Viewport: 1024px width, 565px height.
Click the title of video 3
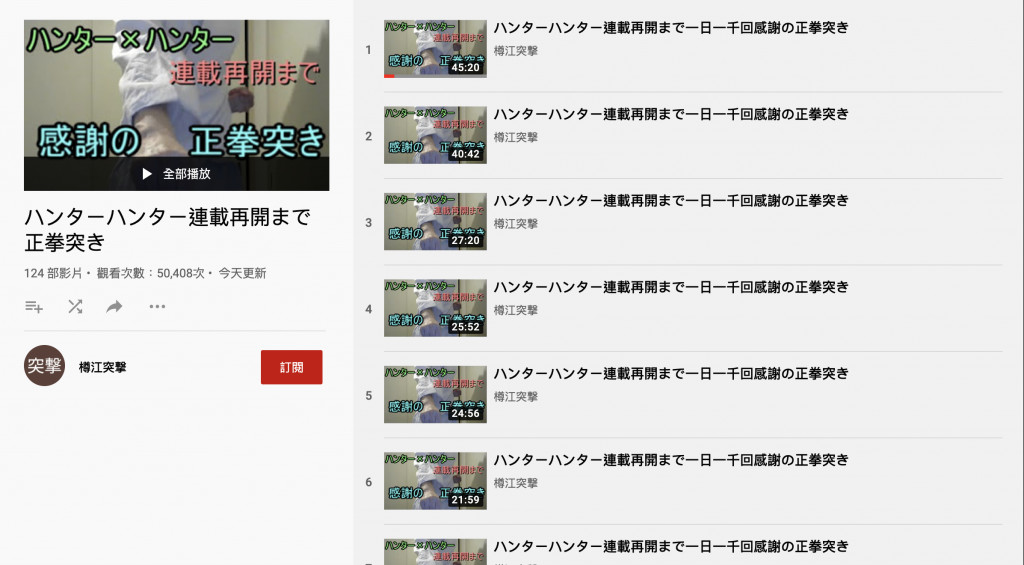coord(671,201)
